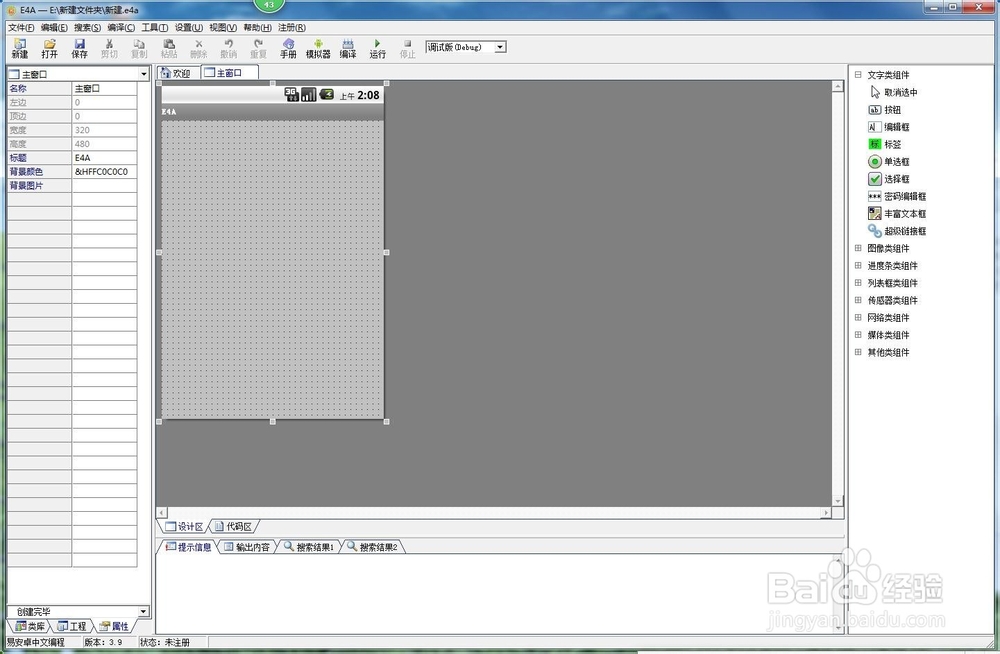Viewport: 1000px width, 654px height.
Task: Open the 创建完毕 event dropdown
Action: [143, 611]
